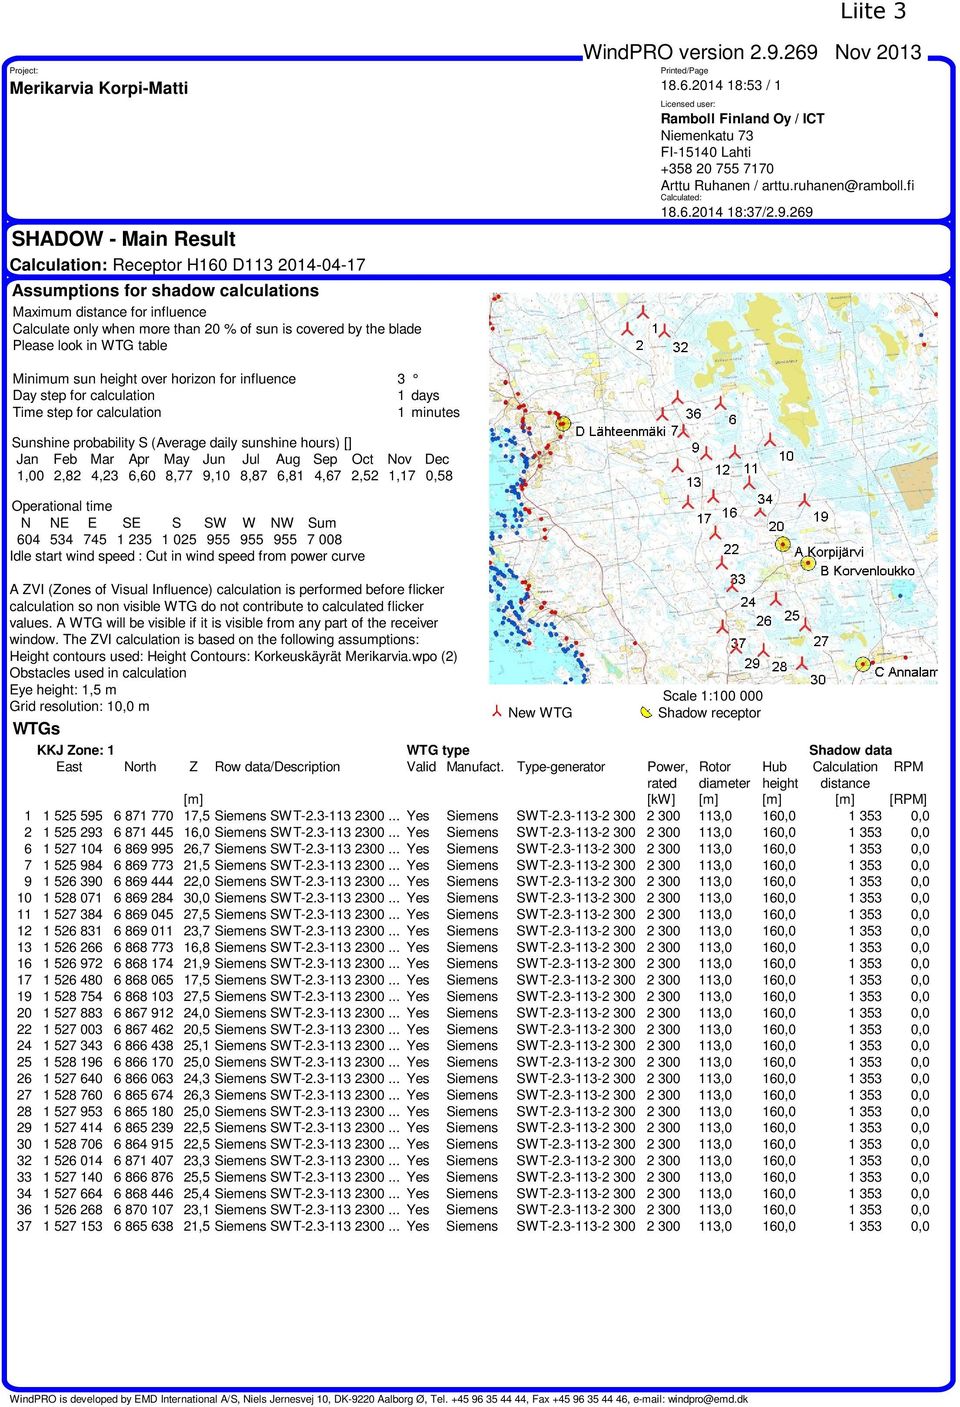Select North coordinate '6 871 445' of WTG 2
Screen dimensions: 960x1407
click(x=143, y=832)
